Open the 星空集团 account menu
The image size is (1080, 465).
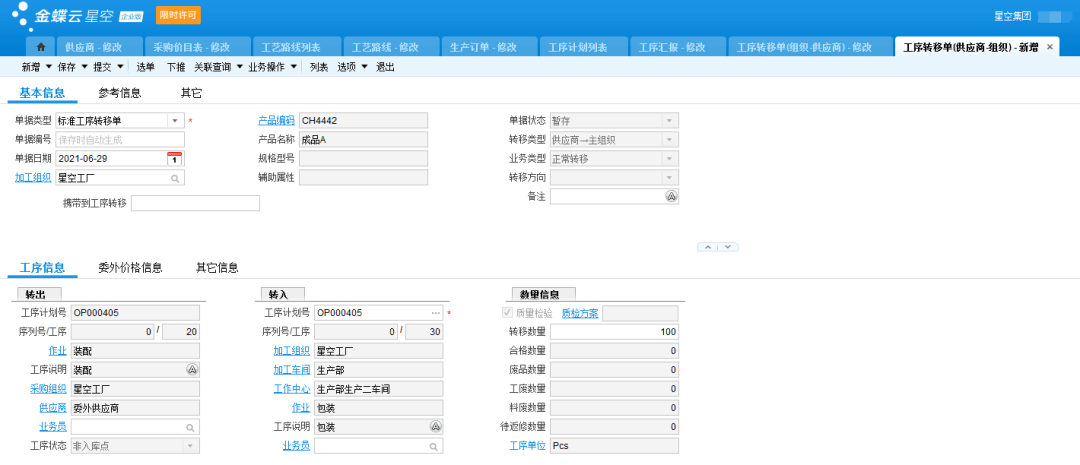pos(1012,15)
